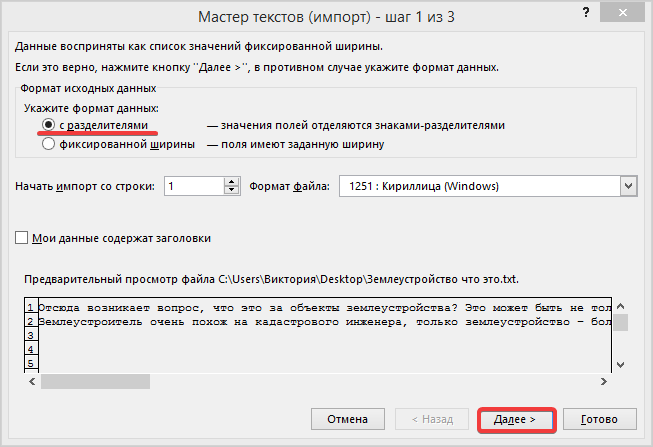Click the start import row number field

195,186
